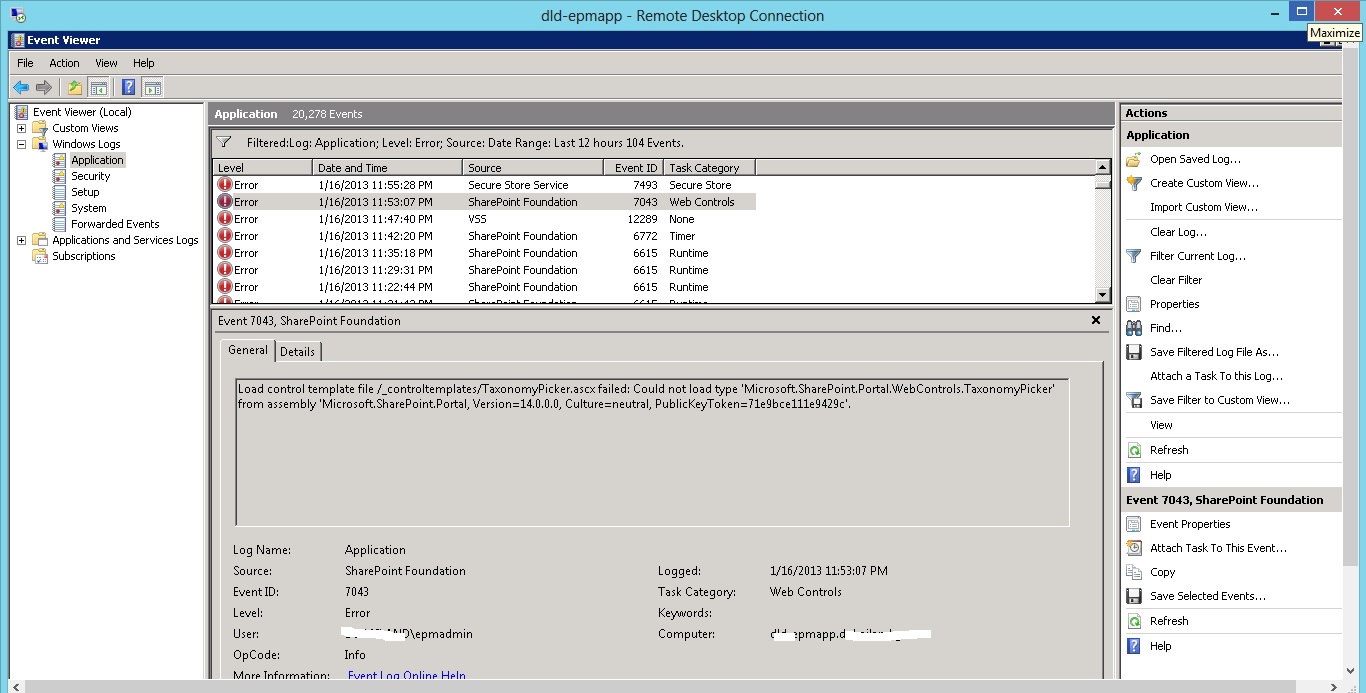Click the event list scroll down arrow
1366x693 pixels.
1102,295
